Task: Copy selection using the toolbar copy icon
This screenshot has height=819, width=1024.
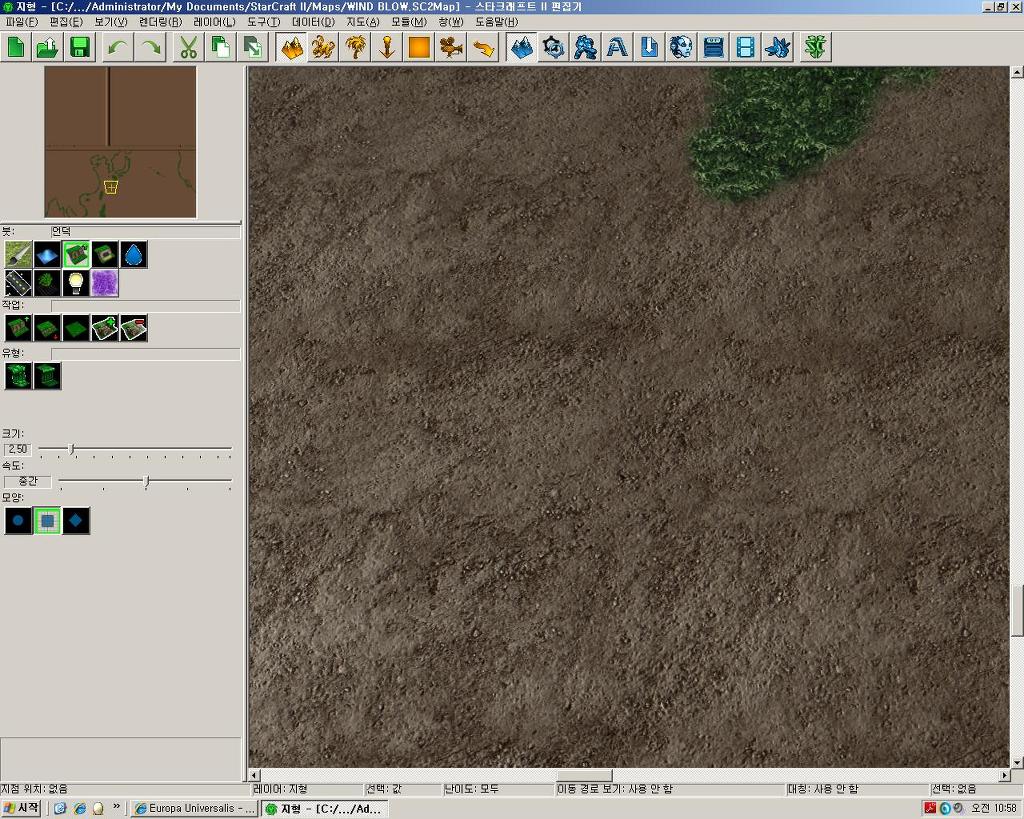Action: pos(221,48)
